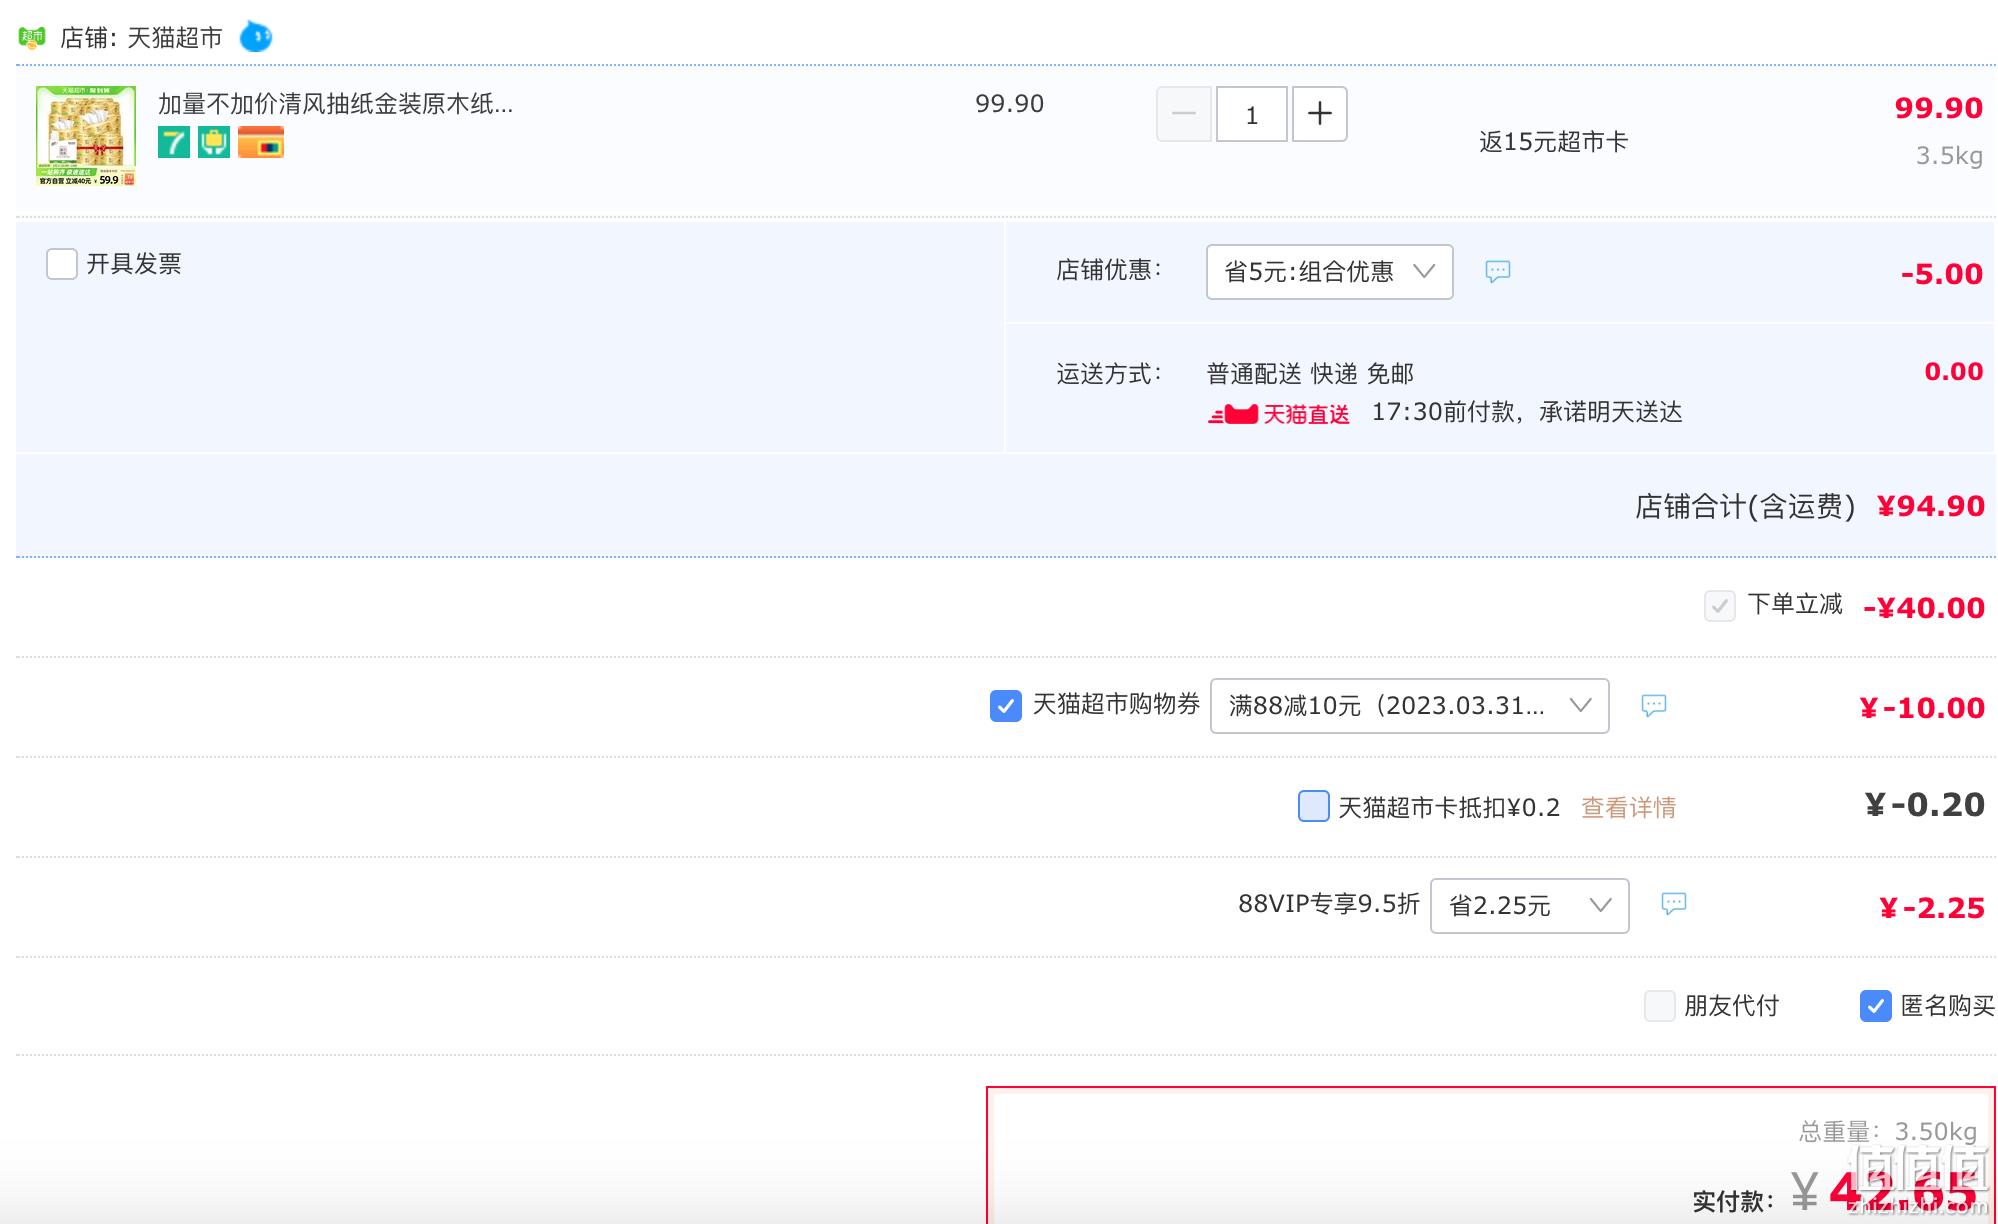The width and height of the screenshot is (1998, 1224).
Task: Click the store name 店铺: 天猫超市
Action: coord(141,38)
